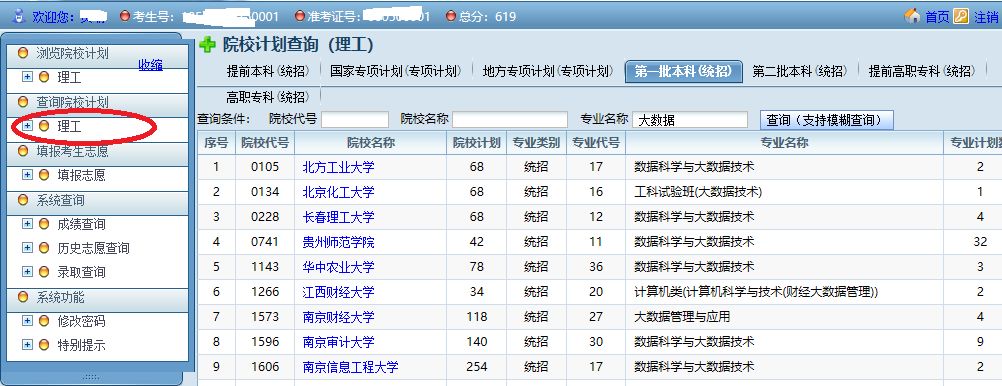Select college code cell 1596
The width and height of the screenshot is (1002, 386).
point(265,342)
